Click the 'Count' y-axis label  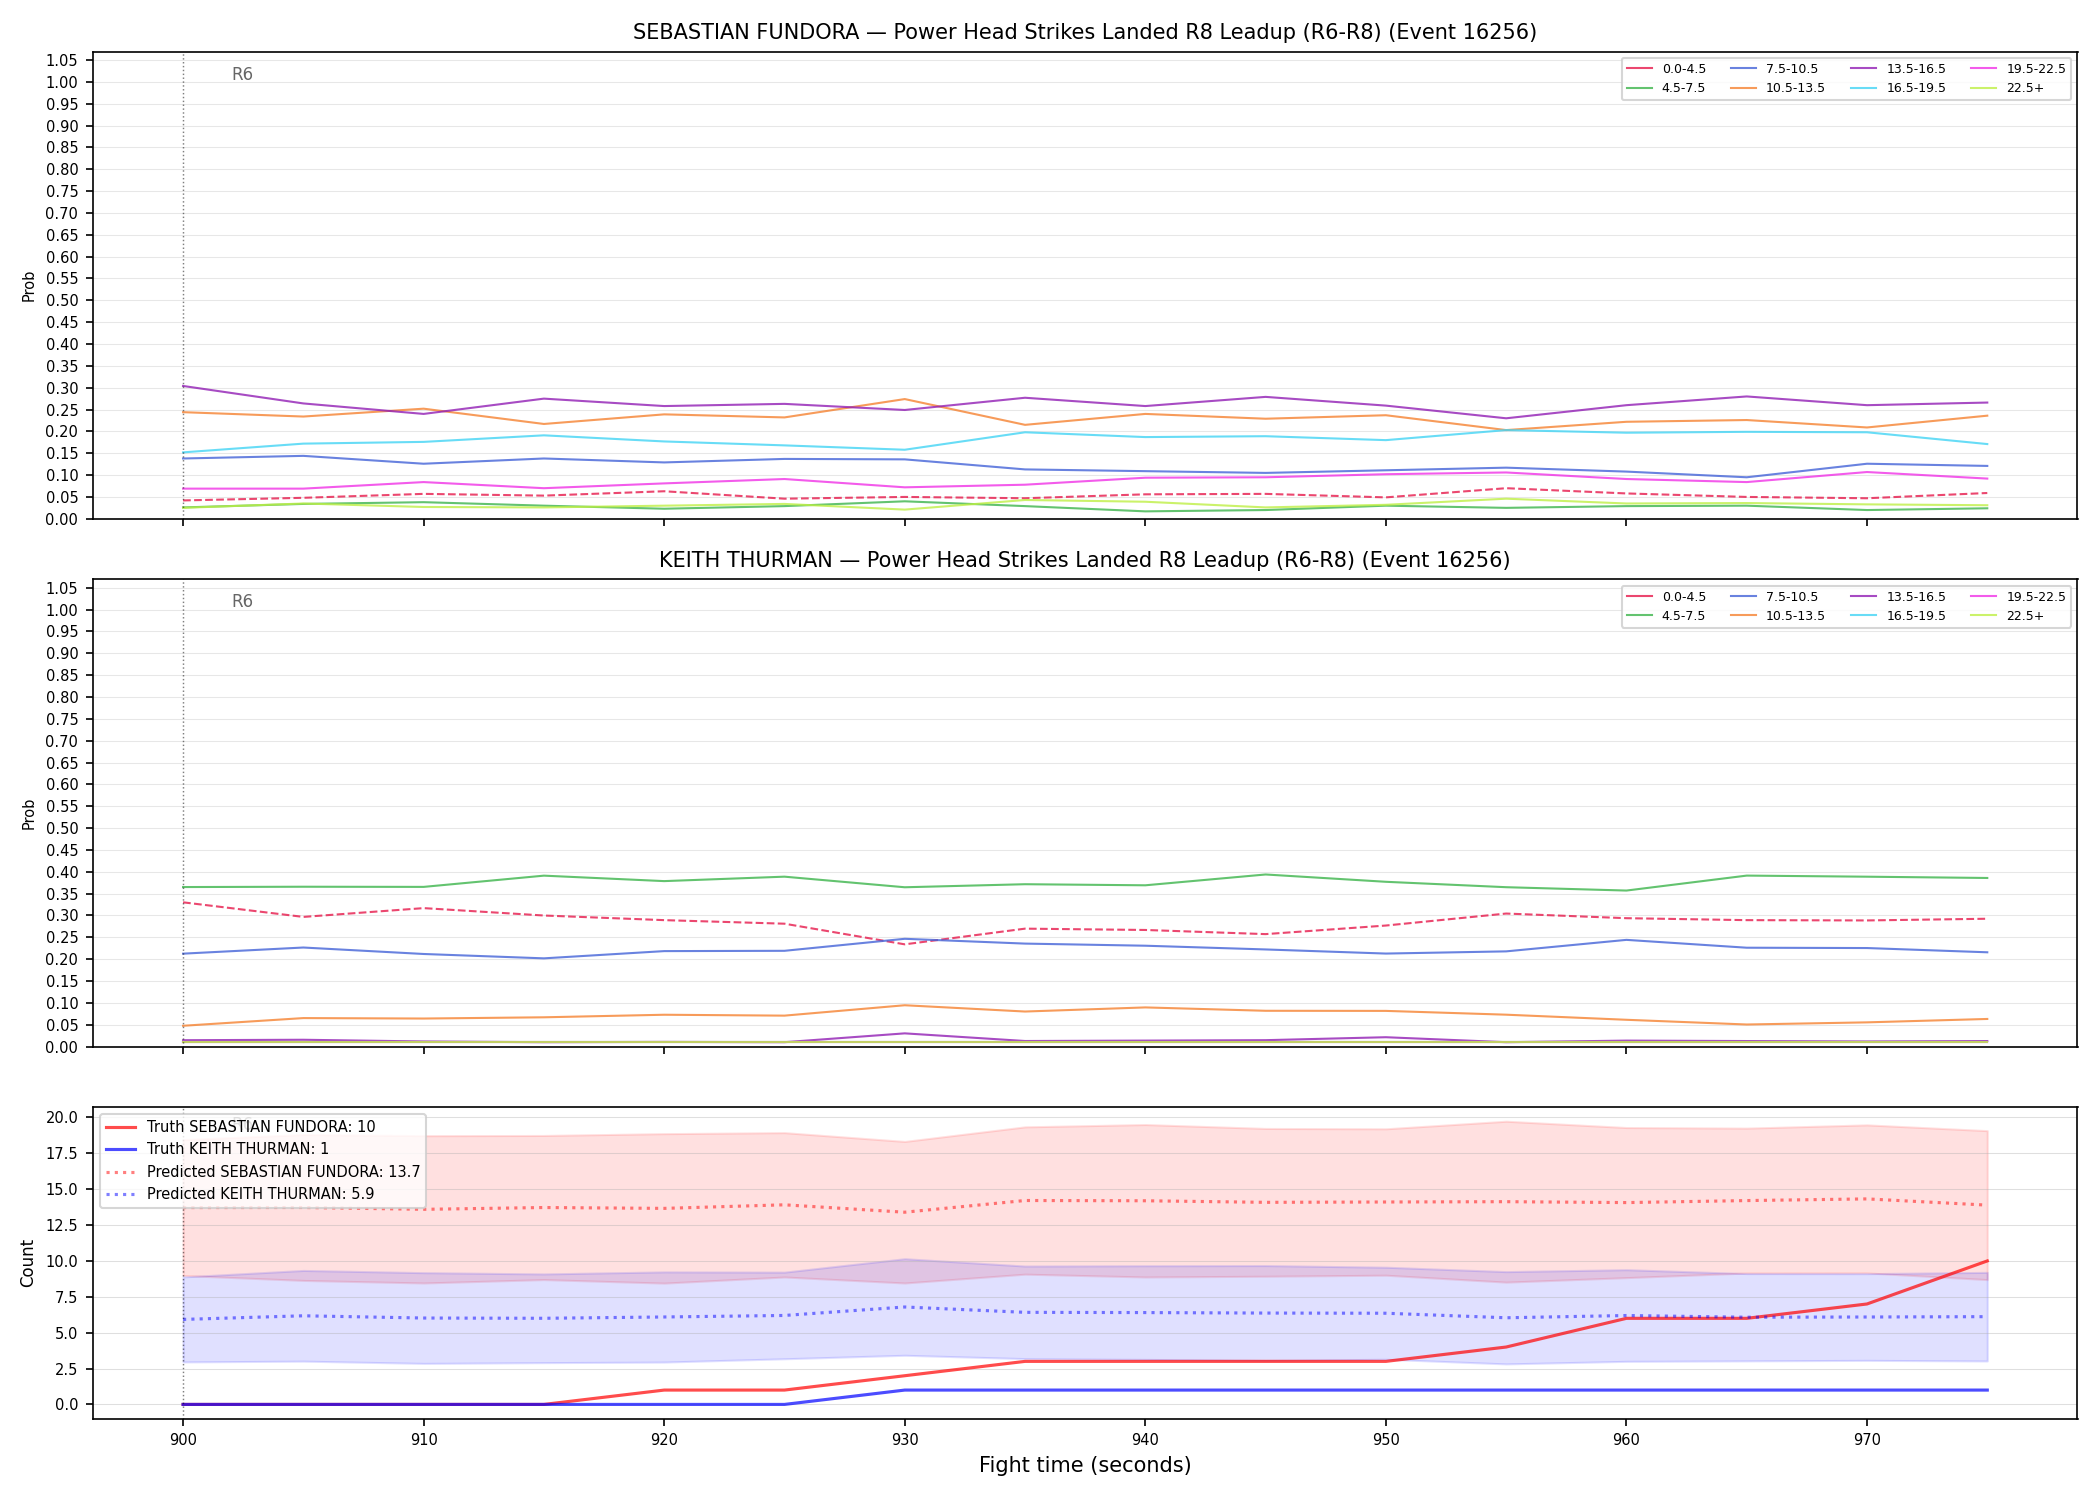tap(27, 1263)
